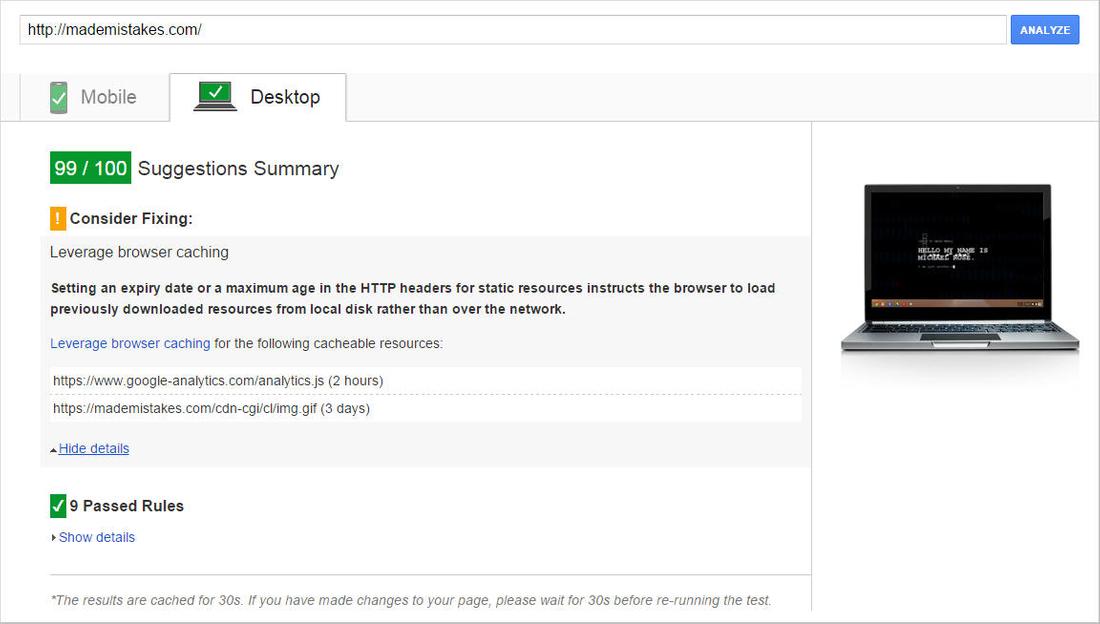Click the blue Analyze button

(x=1044, y=29)
